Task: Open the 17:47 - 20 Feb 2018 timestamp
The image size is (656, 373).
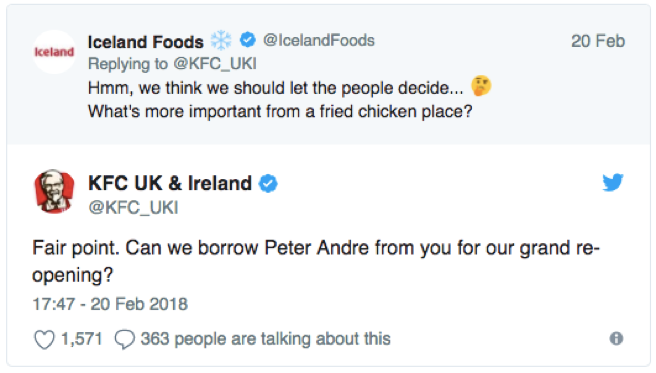Action: click(110, 304)
